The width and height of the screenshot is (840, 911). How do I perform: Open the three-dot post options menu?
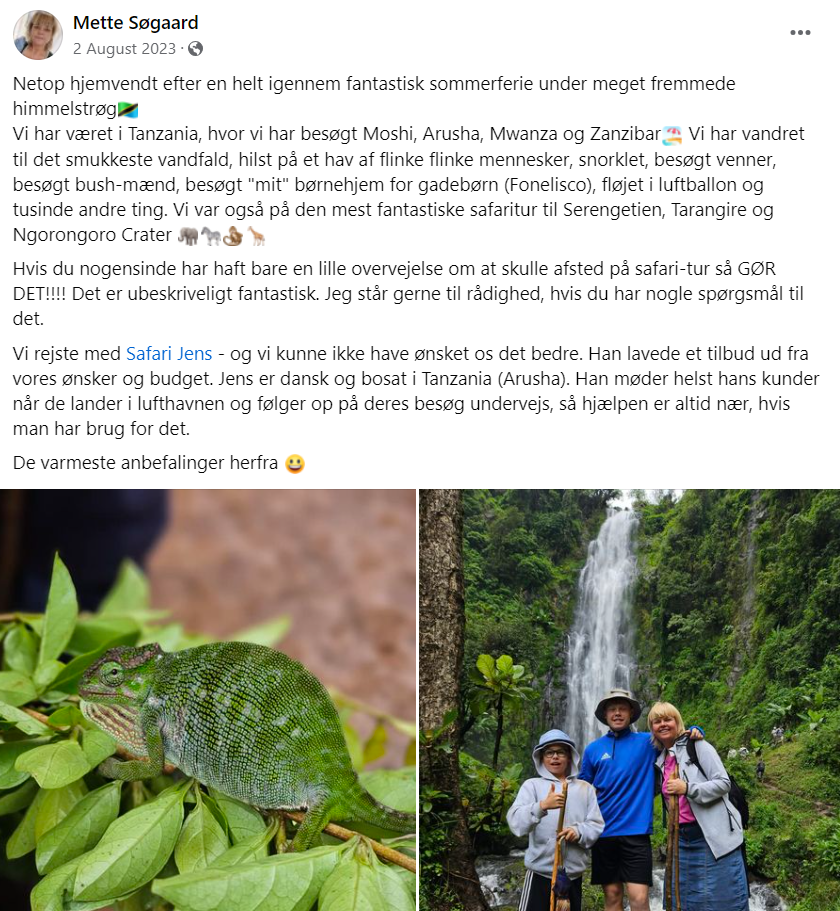800,33
